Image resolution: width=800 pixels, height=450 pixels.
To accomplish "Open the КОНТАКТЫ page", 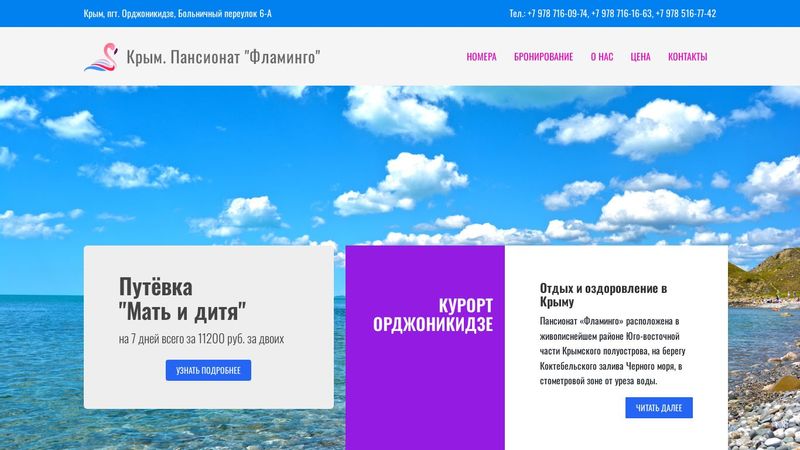I will click(687, 57).
